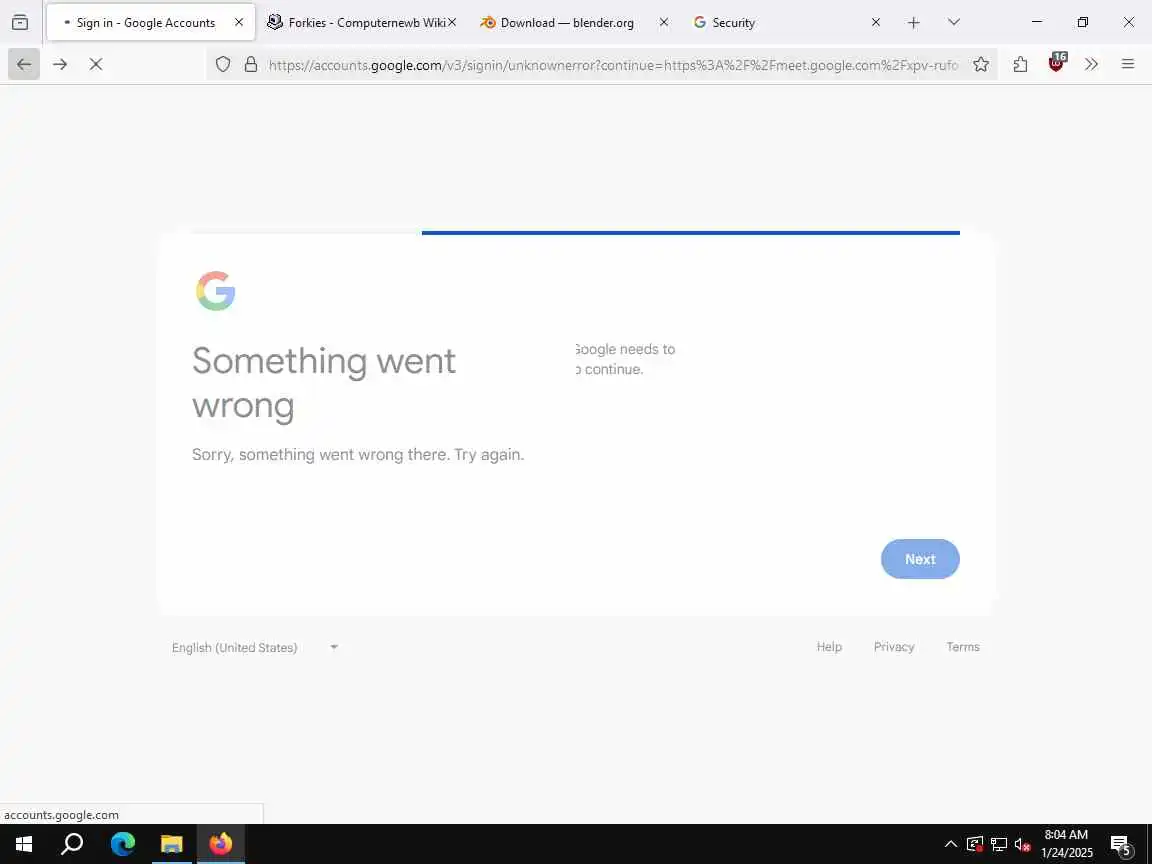
Task: Open the Privacy link
Action: point(893,647)
